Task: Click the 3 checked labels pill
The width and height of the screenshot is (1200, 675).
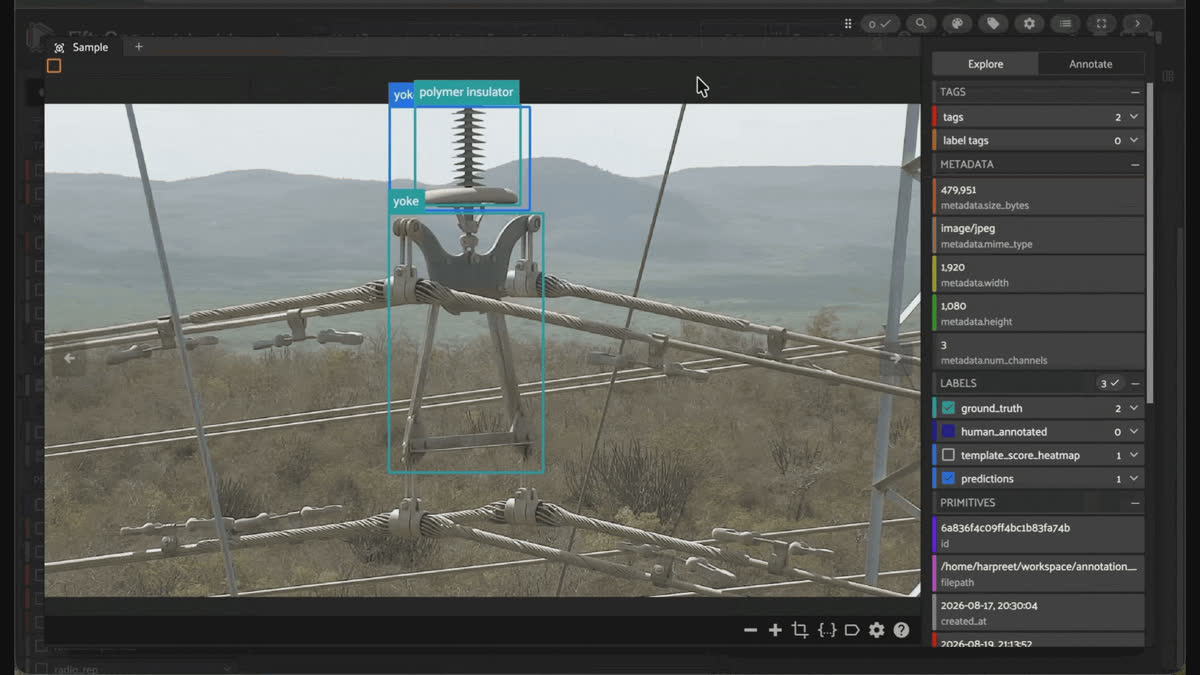Action: point(1109,383)
